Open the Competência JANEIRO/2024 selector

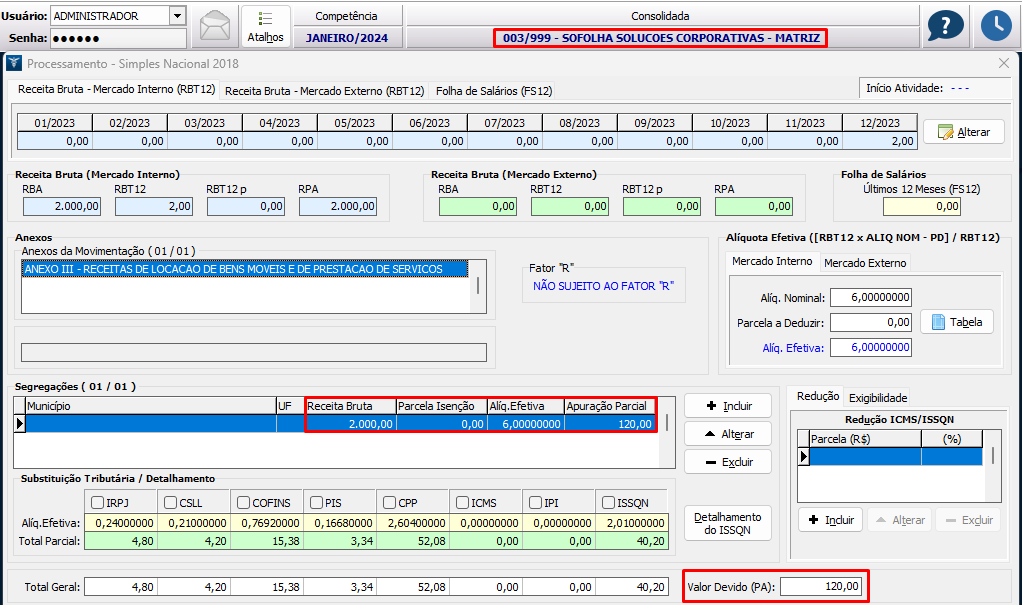346,38
